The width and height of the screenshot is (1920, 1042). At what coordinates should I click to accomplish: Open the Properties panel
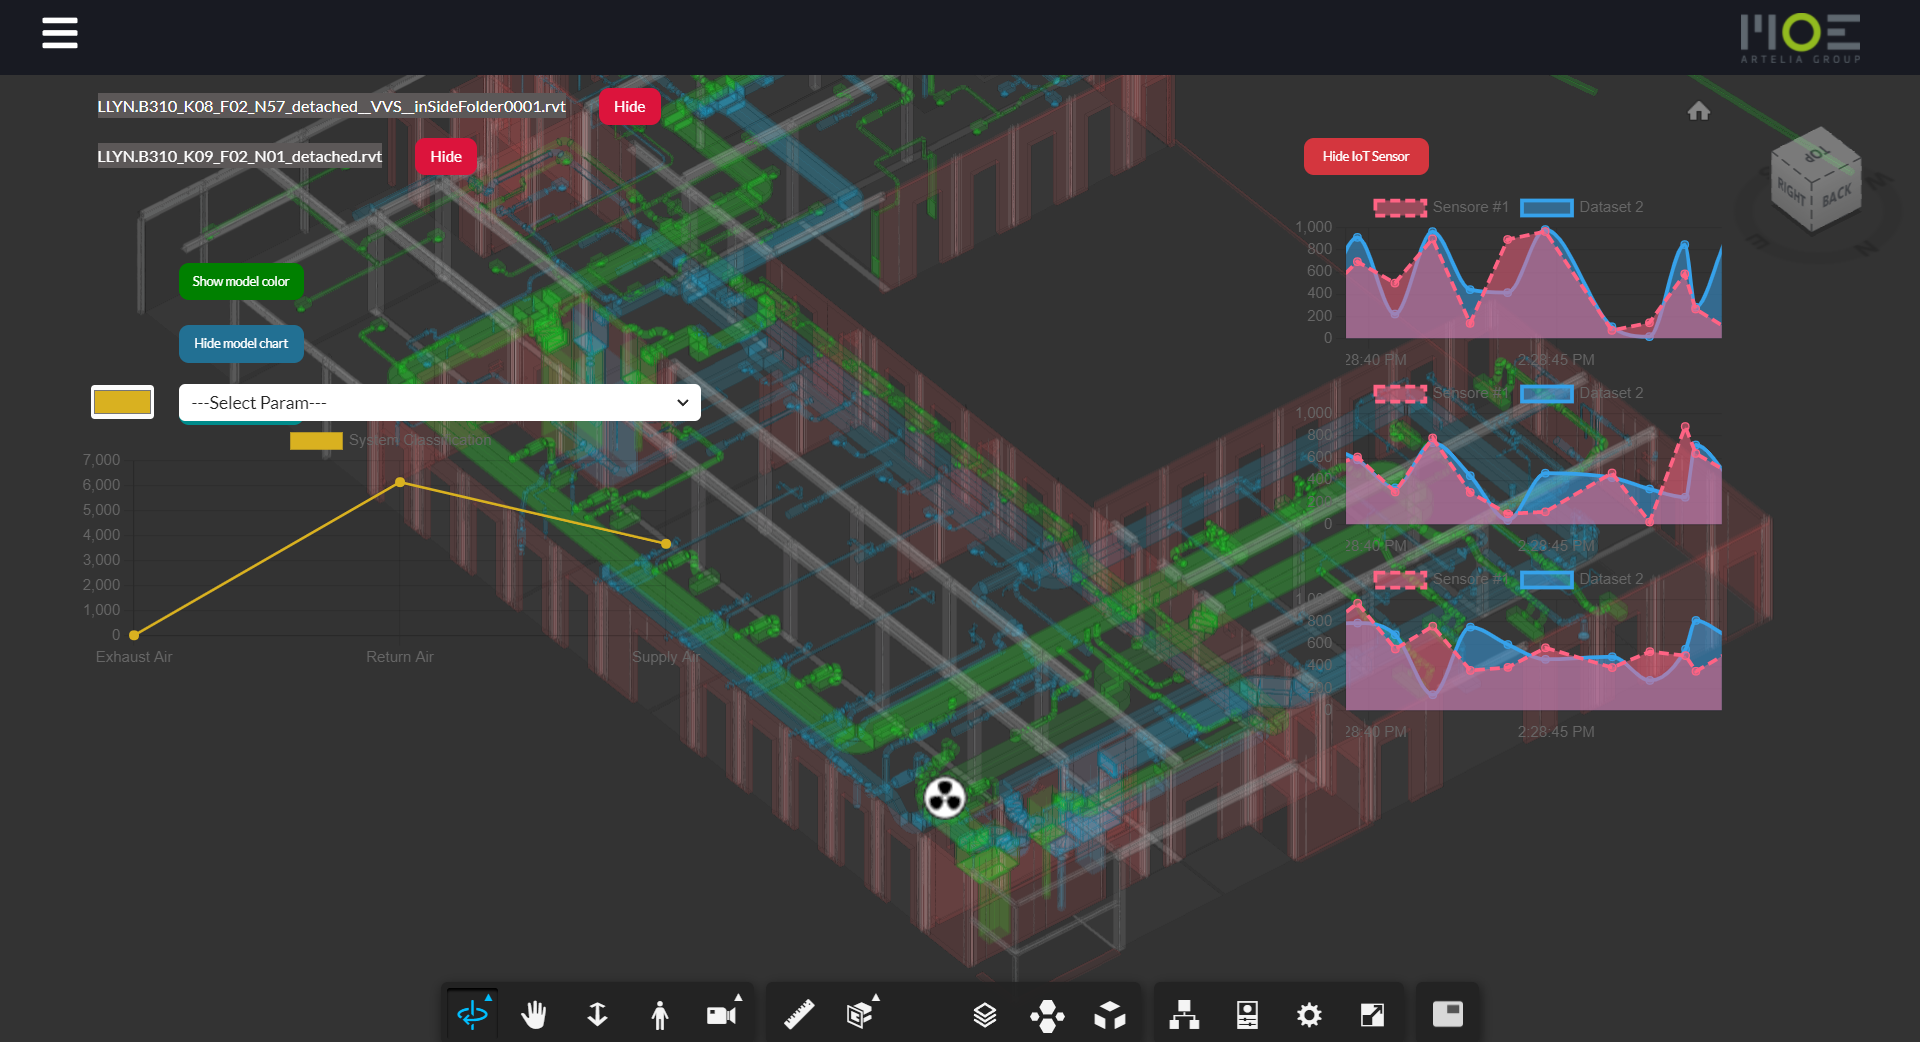click(1247, 1015)
